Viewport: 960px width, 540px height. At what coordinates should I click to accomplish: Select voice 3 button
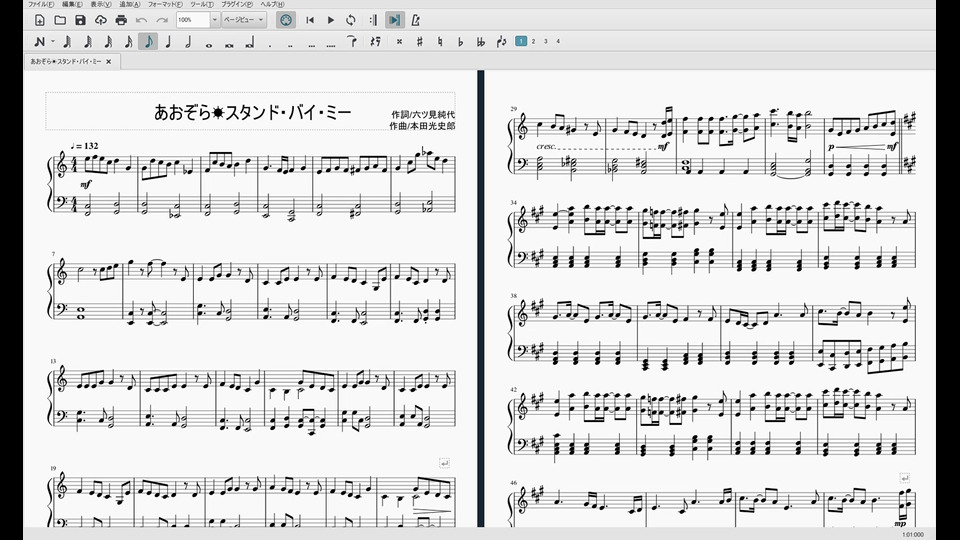point(546,41)
